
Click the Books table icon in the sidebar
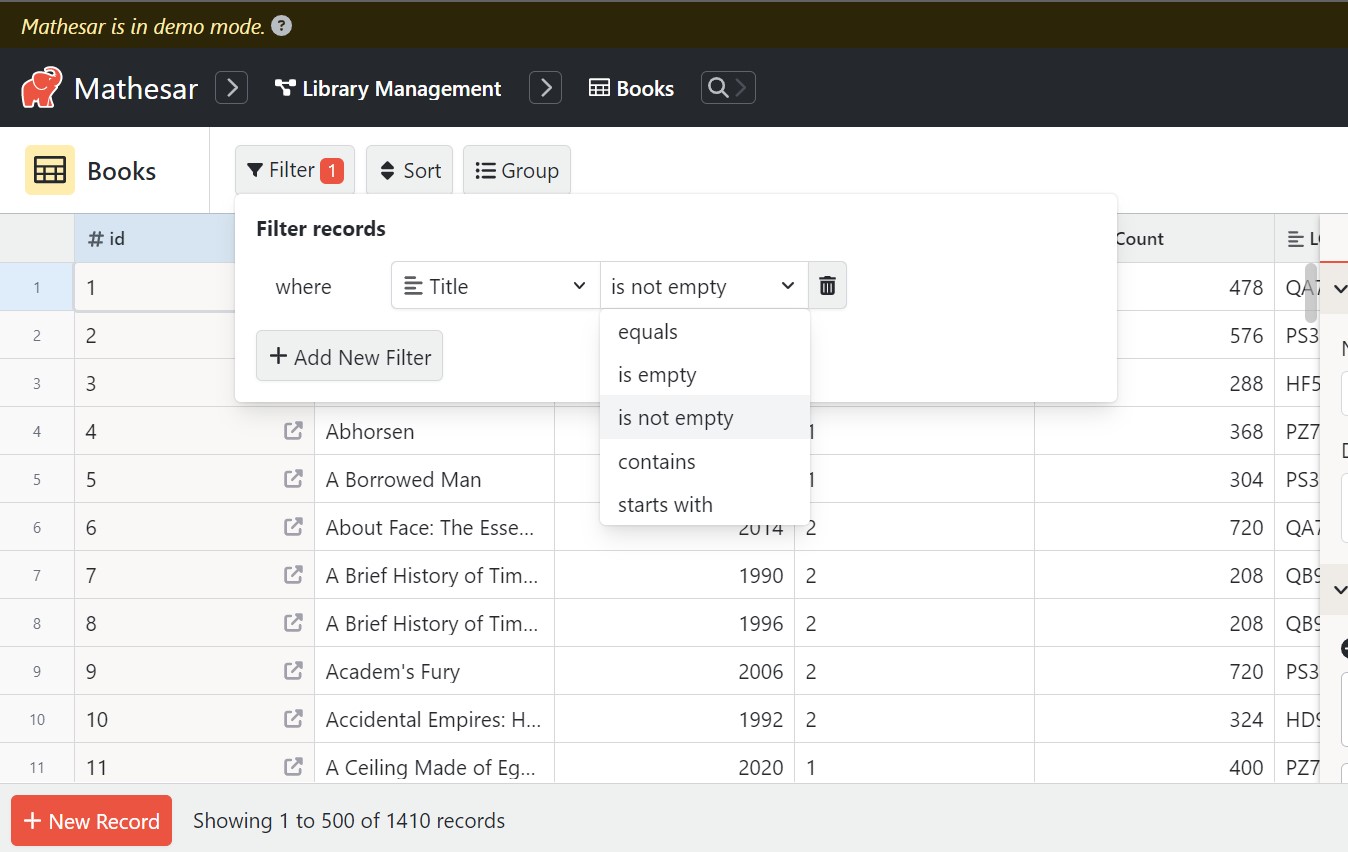tap(48, 171)
